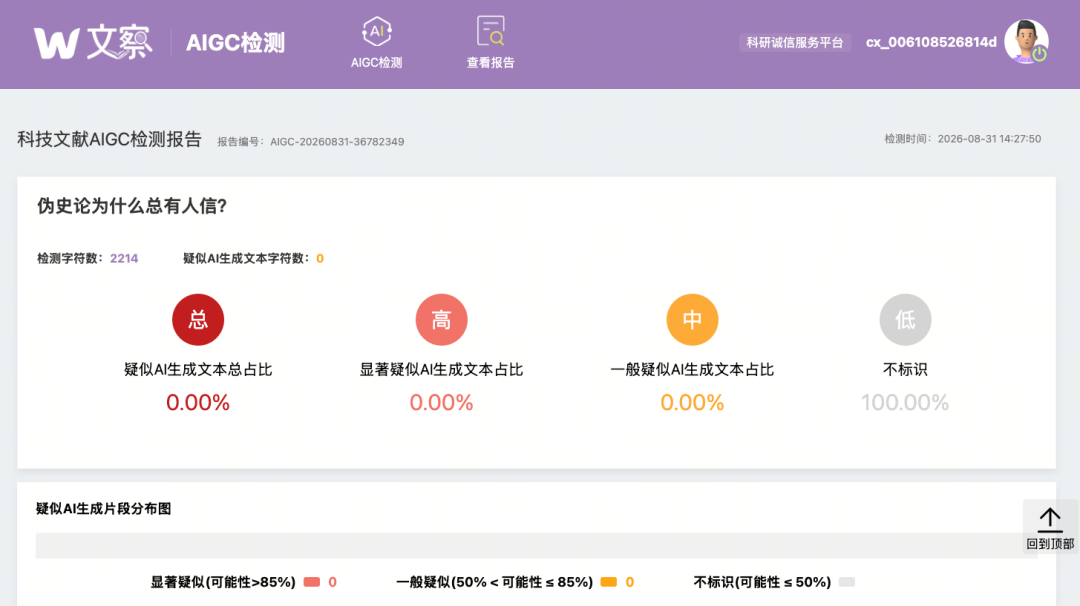Image resolution: width=1080 pixels, height=606 pixels.
Task: Click the gray segment distribution bar
Action: coord(537,545)
